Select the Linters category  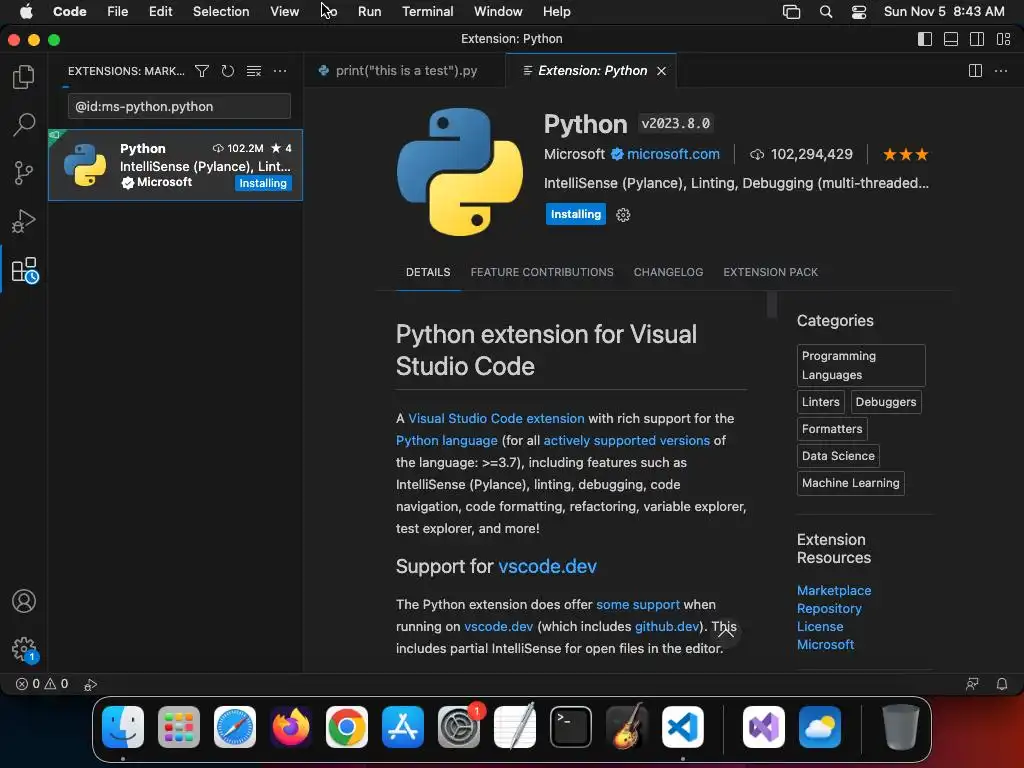[x=821, y=402]
